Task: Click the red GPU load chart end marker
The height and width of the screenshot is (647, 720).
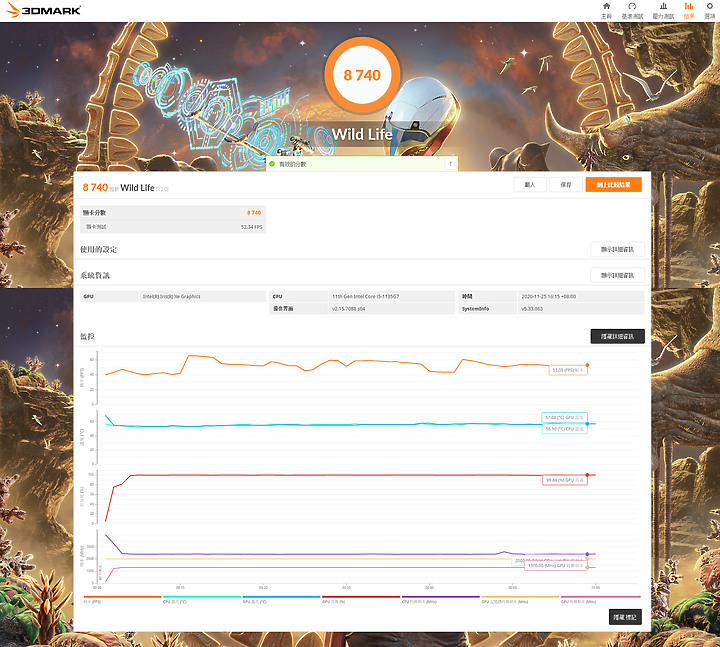Action: point(587,475)
